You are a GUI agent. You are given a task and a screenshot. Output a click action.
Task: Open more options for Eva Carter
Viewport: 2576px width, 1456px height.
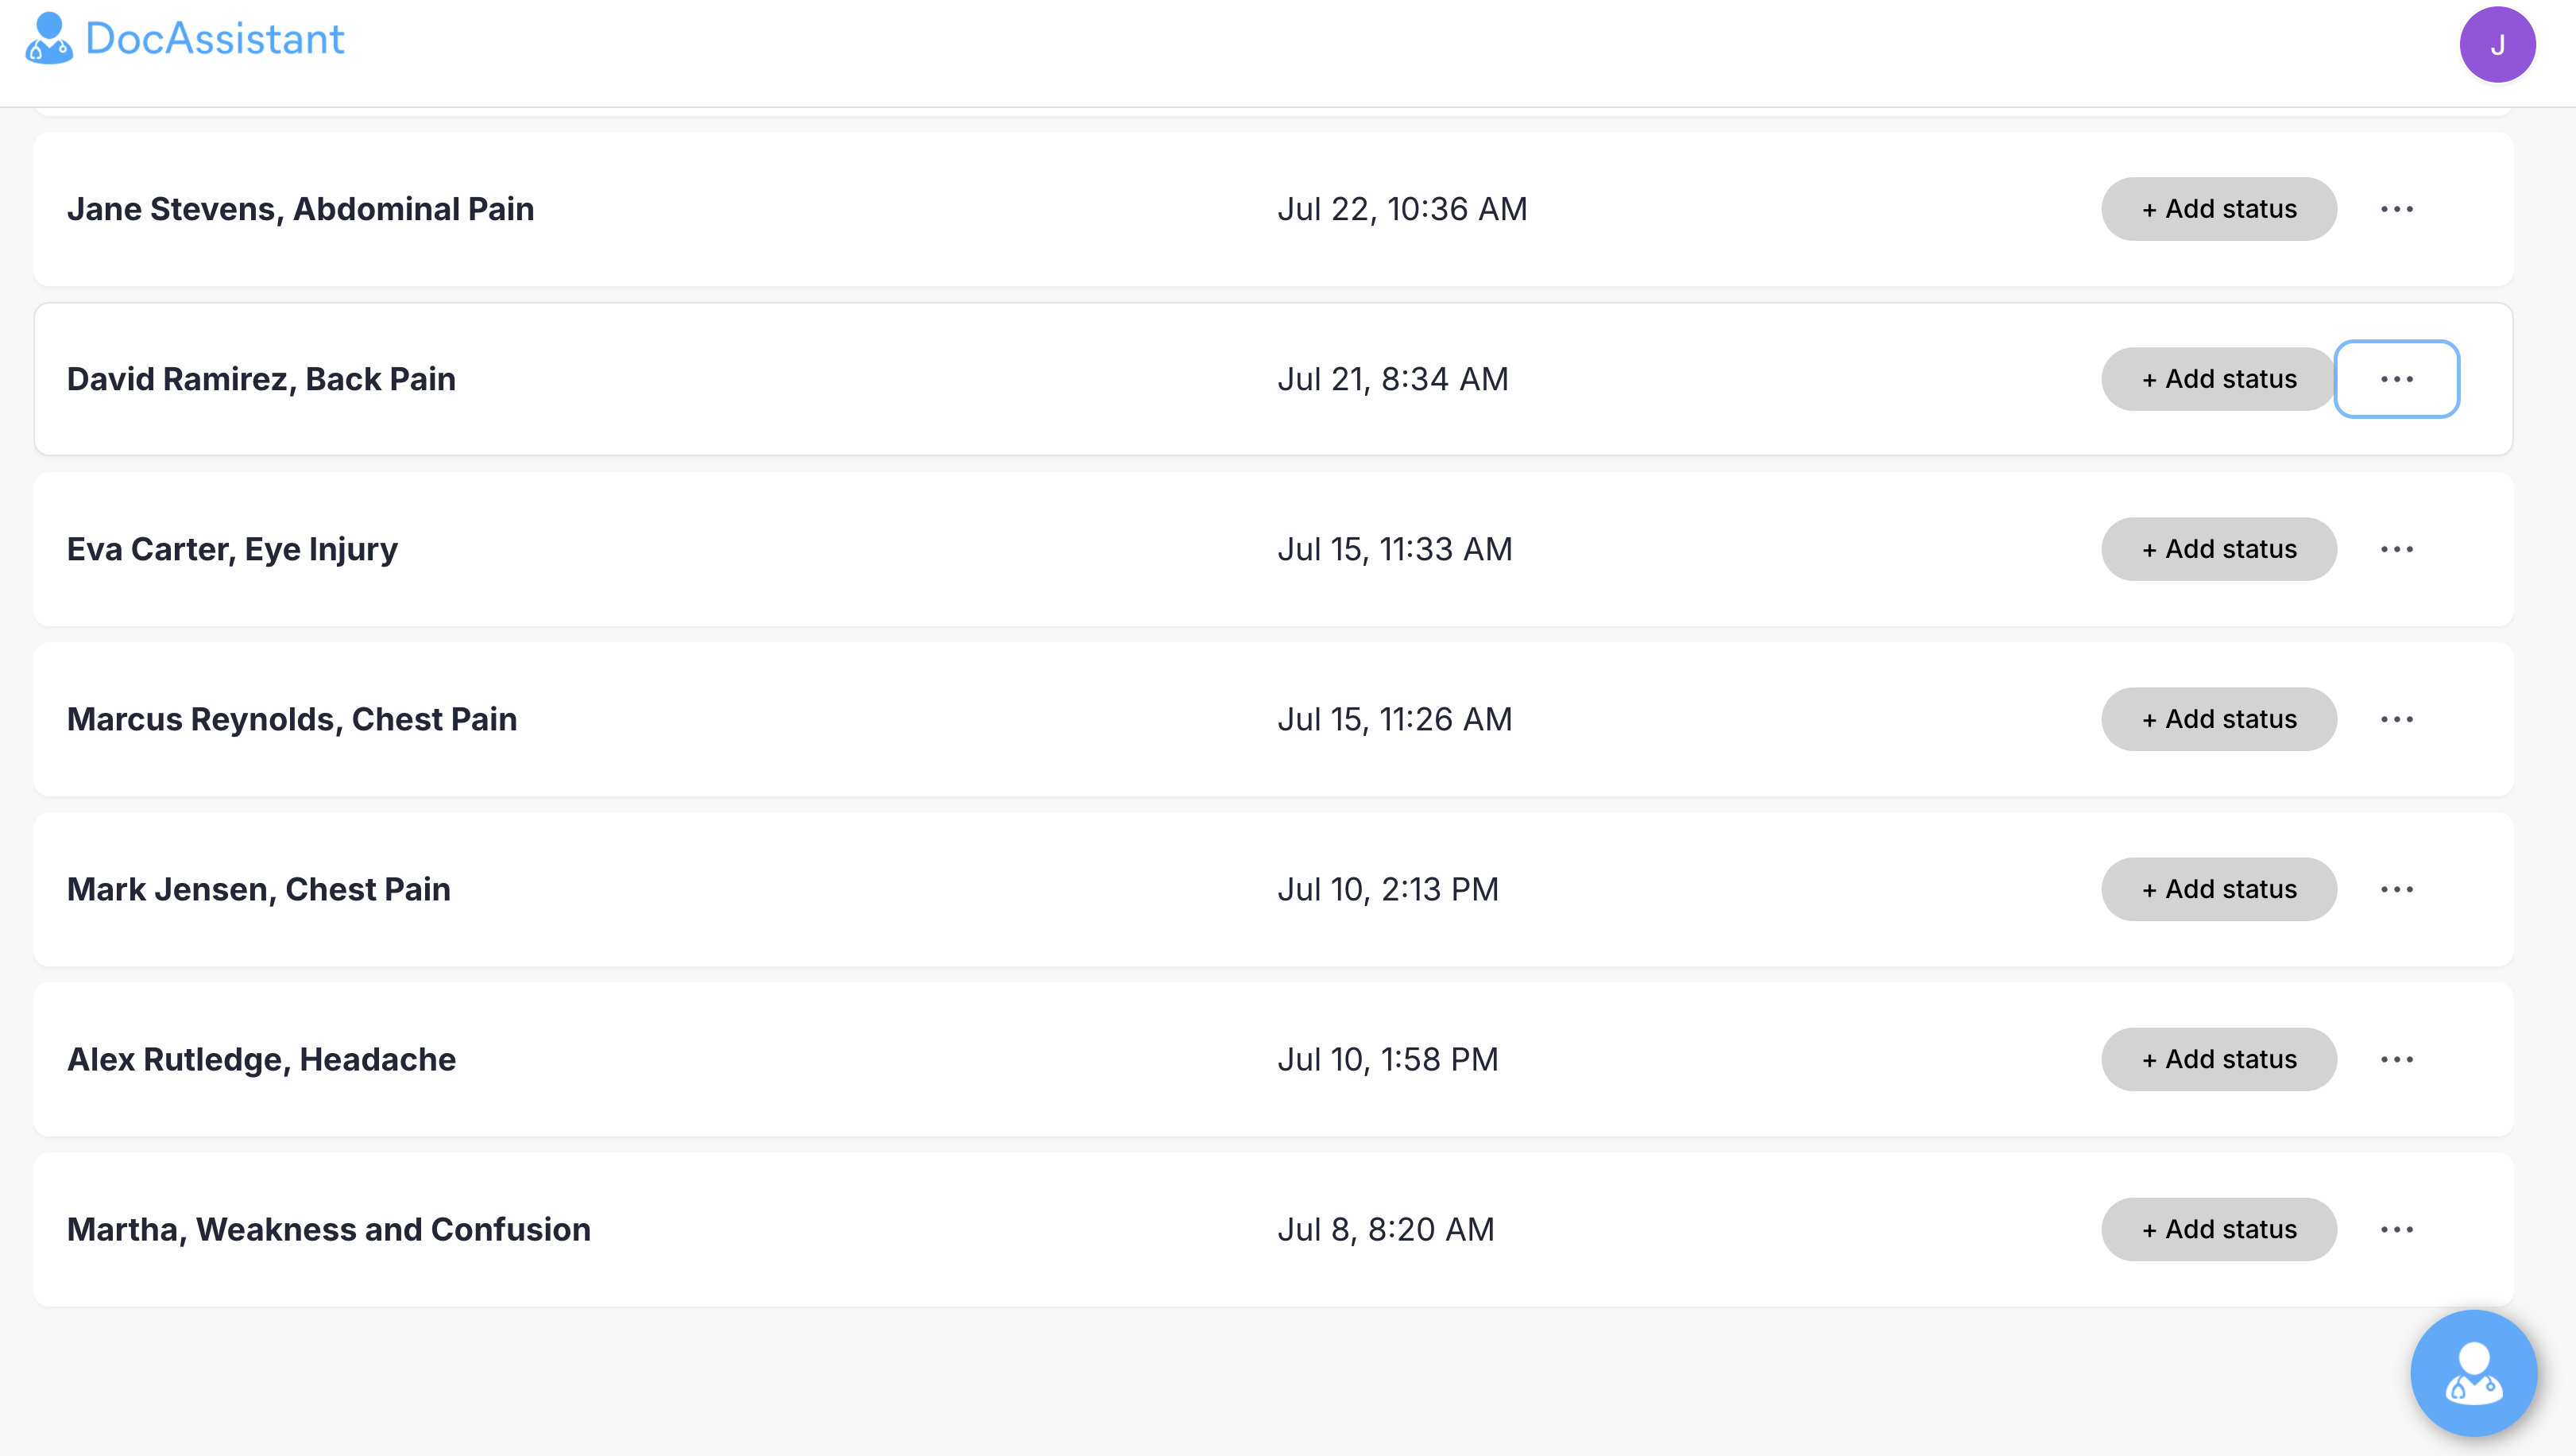pos(2396,549)
